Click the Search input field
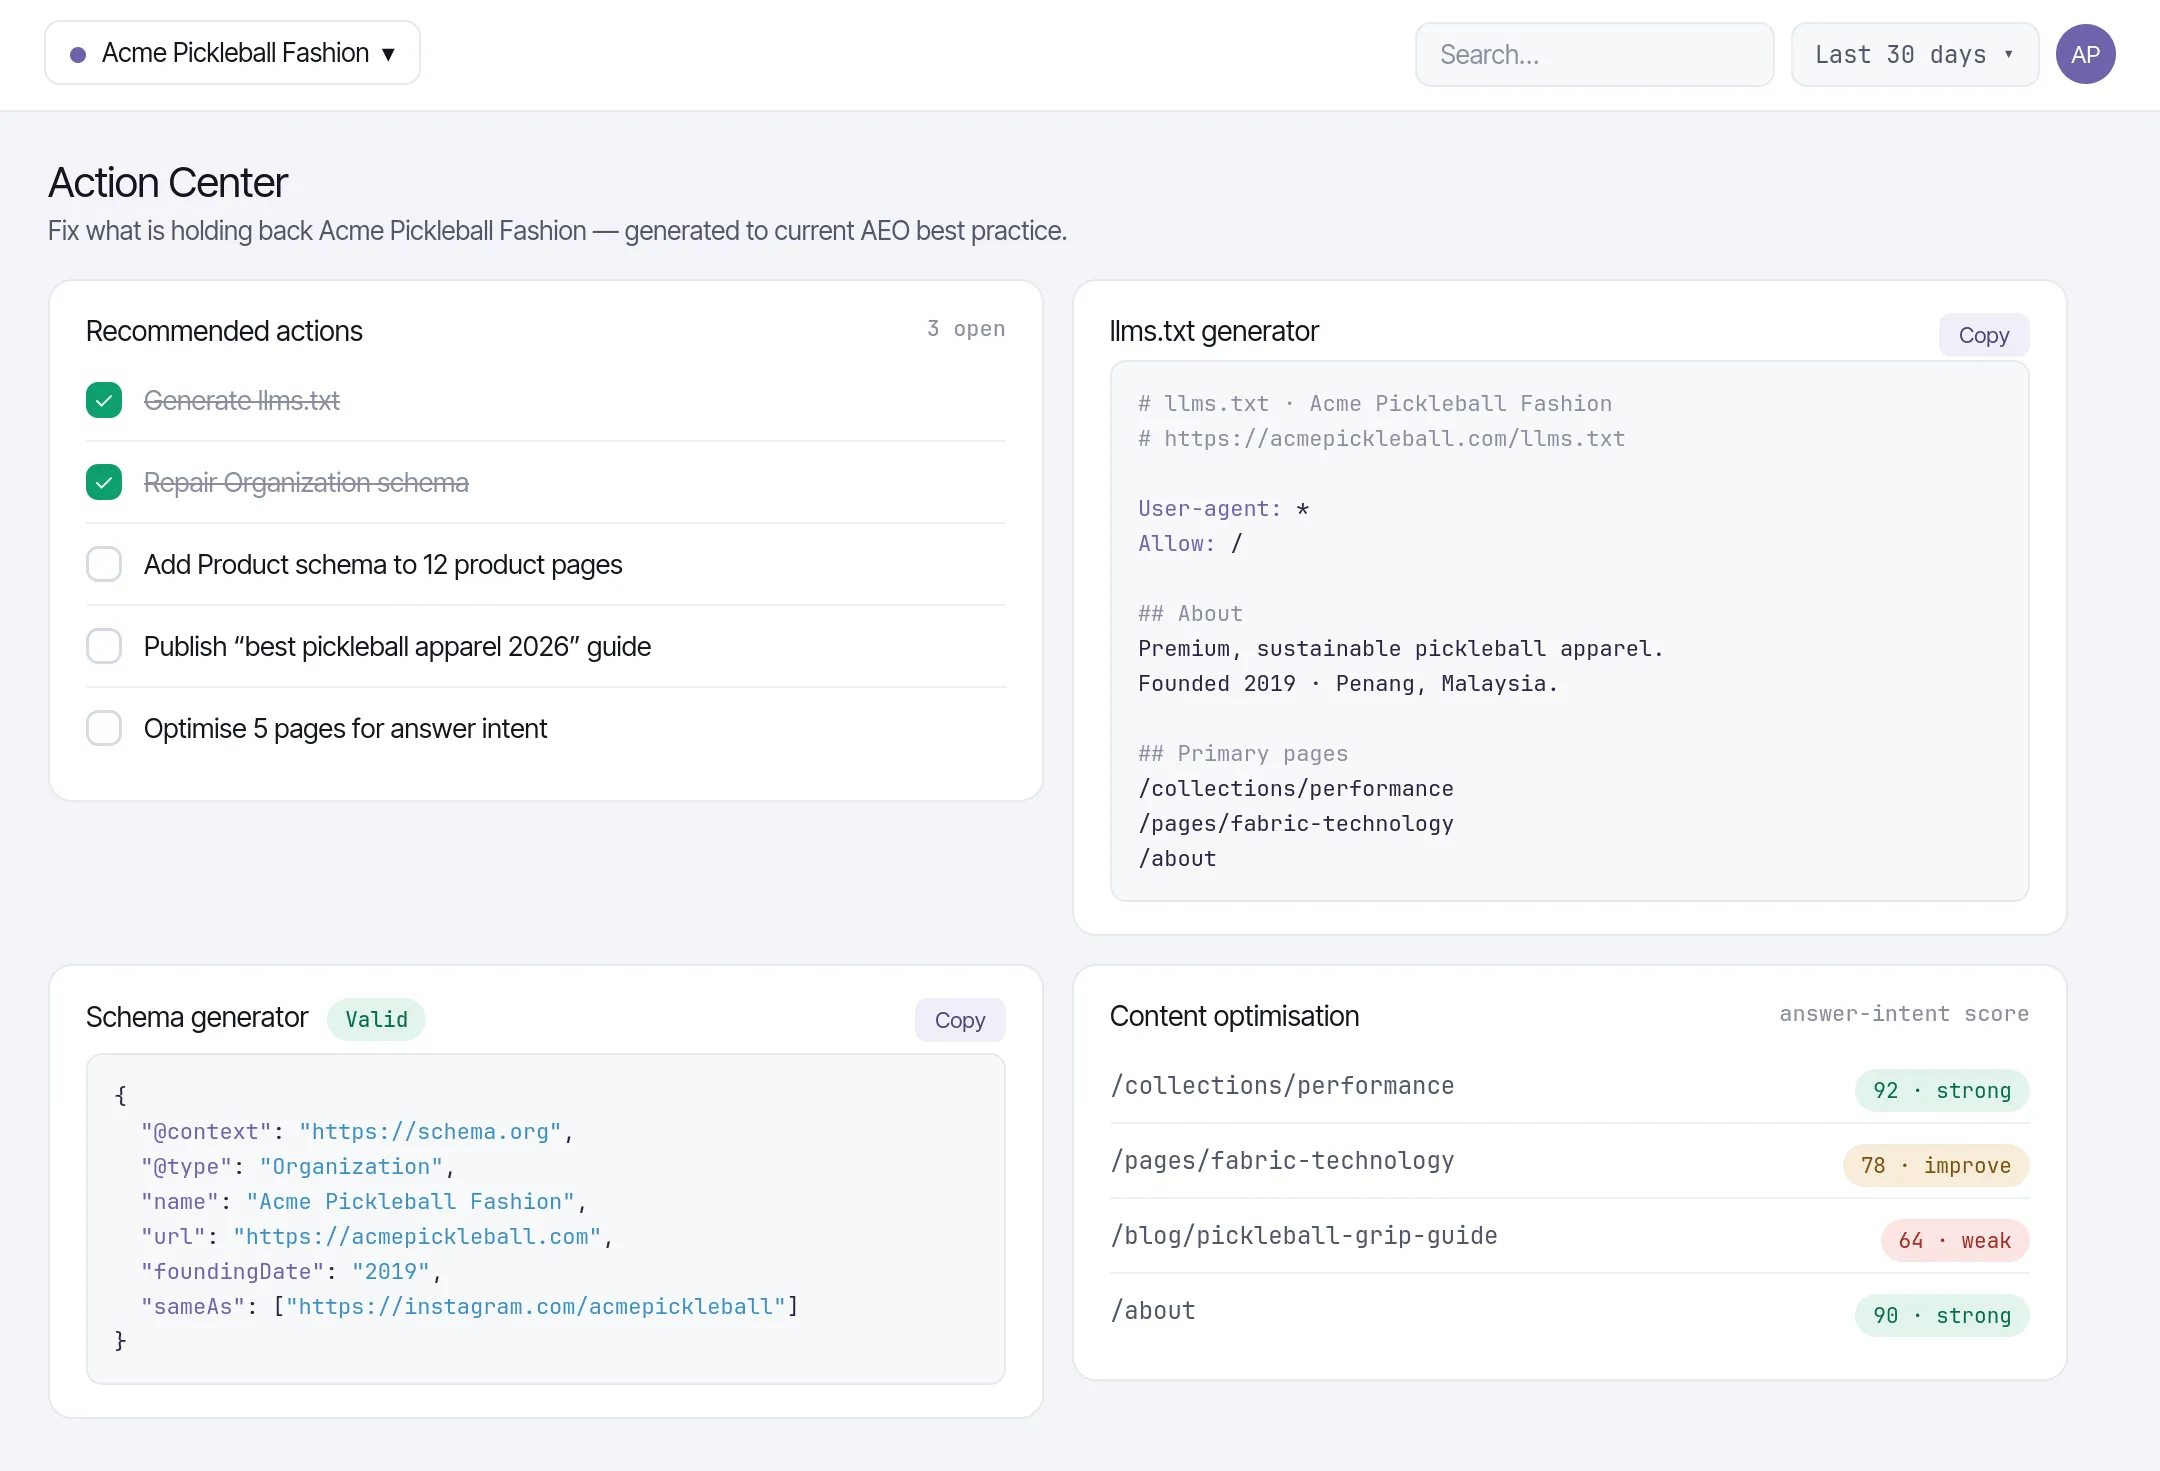2160x1471 pixels. coord(1594,54)
